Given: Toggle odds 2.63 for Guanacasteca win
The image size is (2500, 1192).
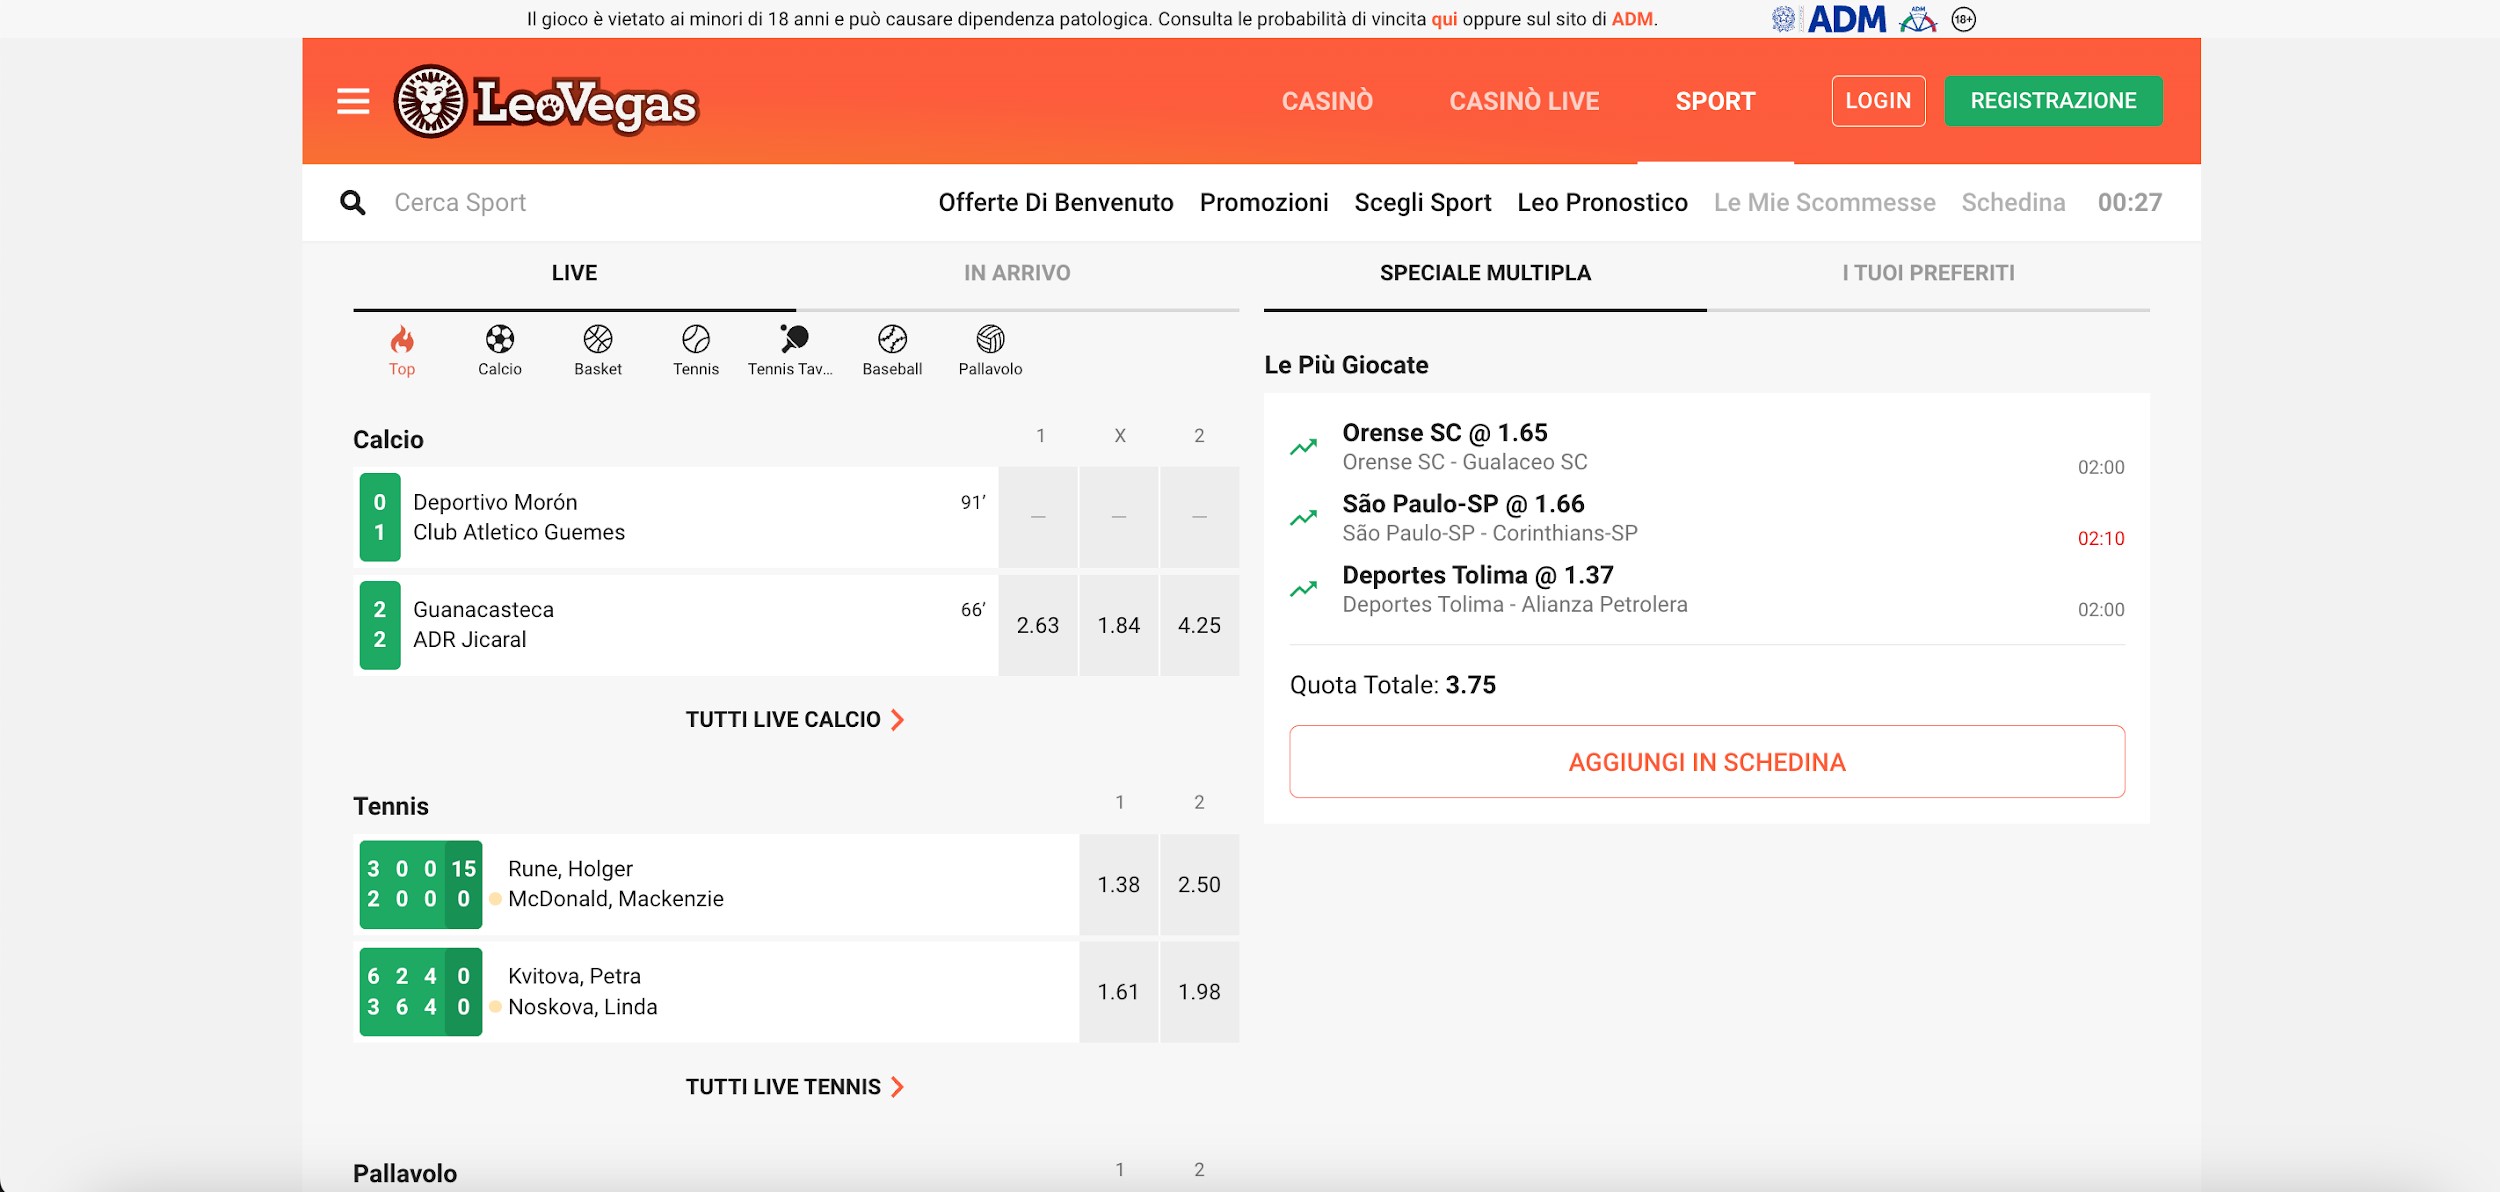Looking at the screenshot, I should pos(1038,626).
